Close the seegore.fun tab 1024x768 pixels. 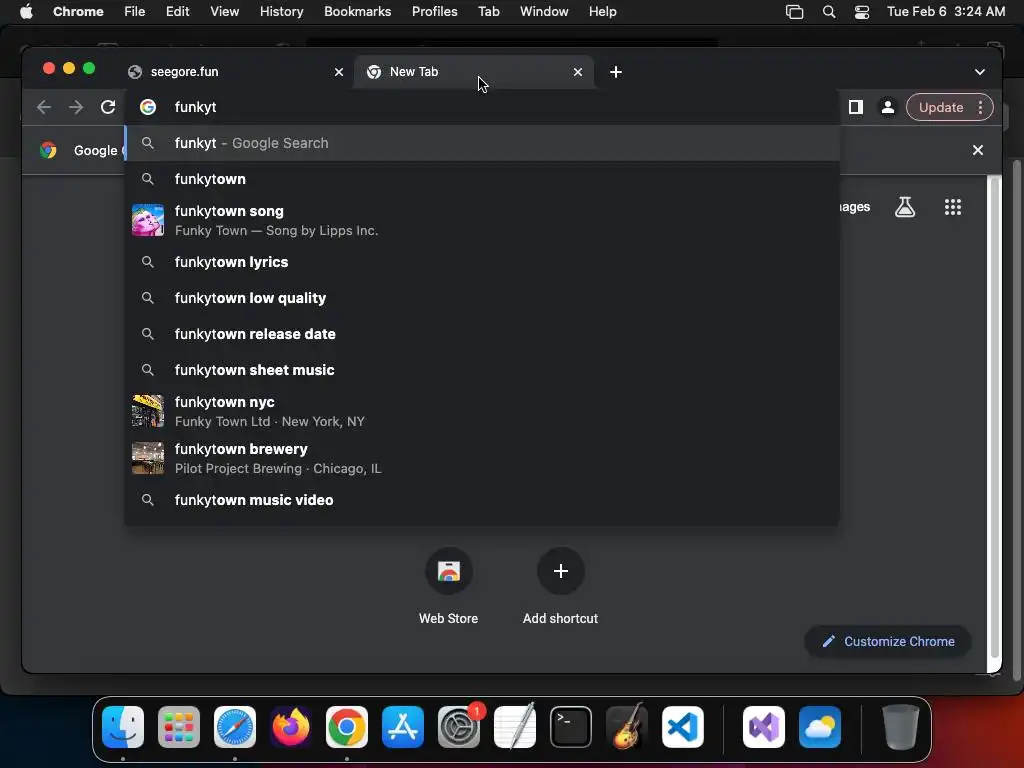339,72
